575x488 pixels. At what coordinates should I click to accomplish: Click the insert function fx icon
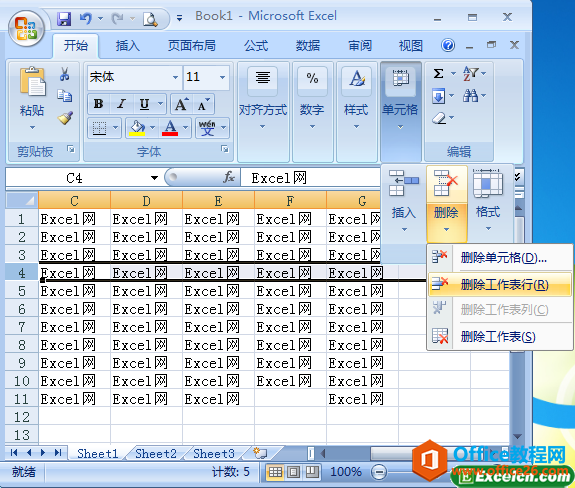[229, 177]
